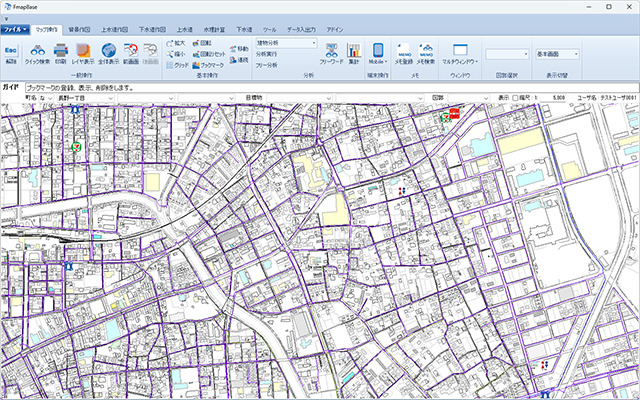Click the Esc 解除 button

pyautogui.click(x=10, y=53)
